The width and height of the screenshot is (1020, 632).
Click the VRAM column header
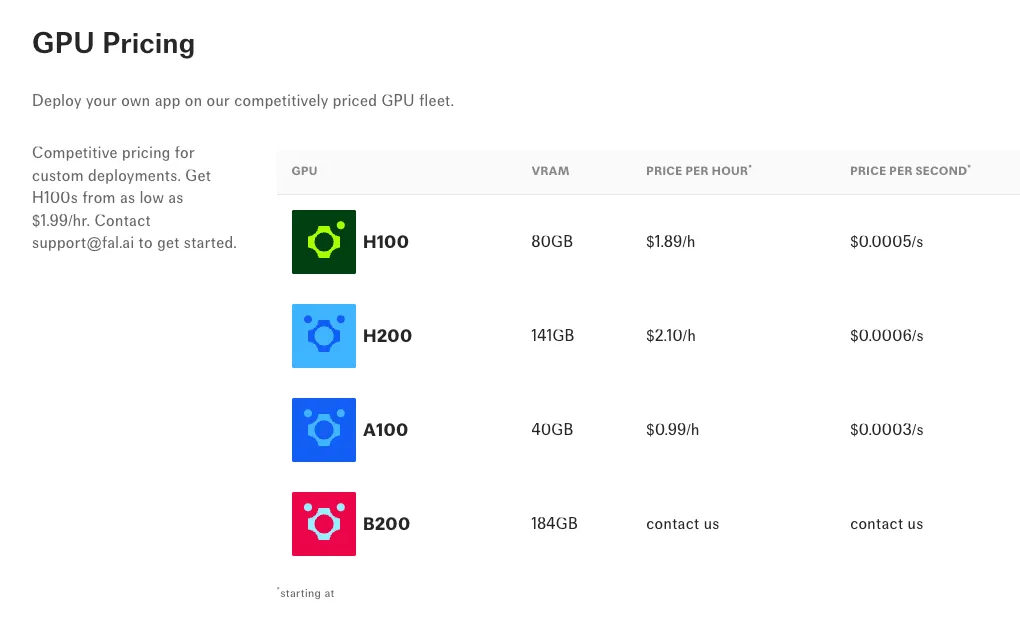(550, 171)
